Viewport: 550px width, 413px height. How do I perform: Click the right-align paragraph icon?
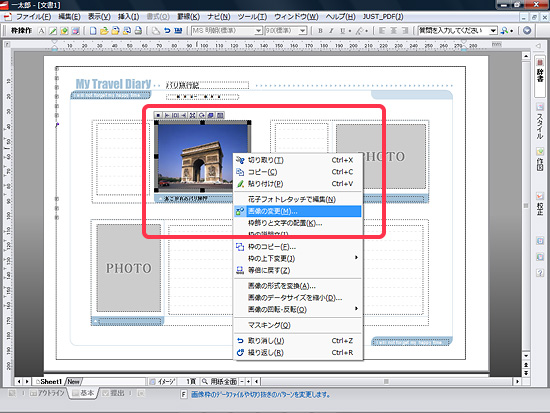pyautogui.click(x=405, y=31)
